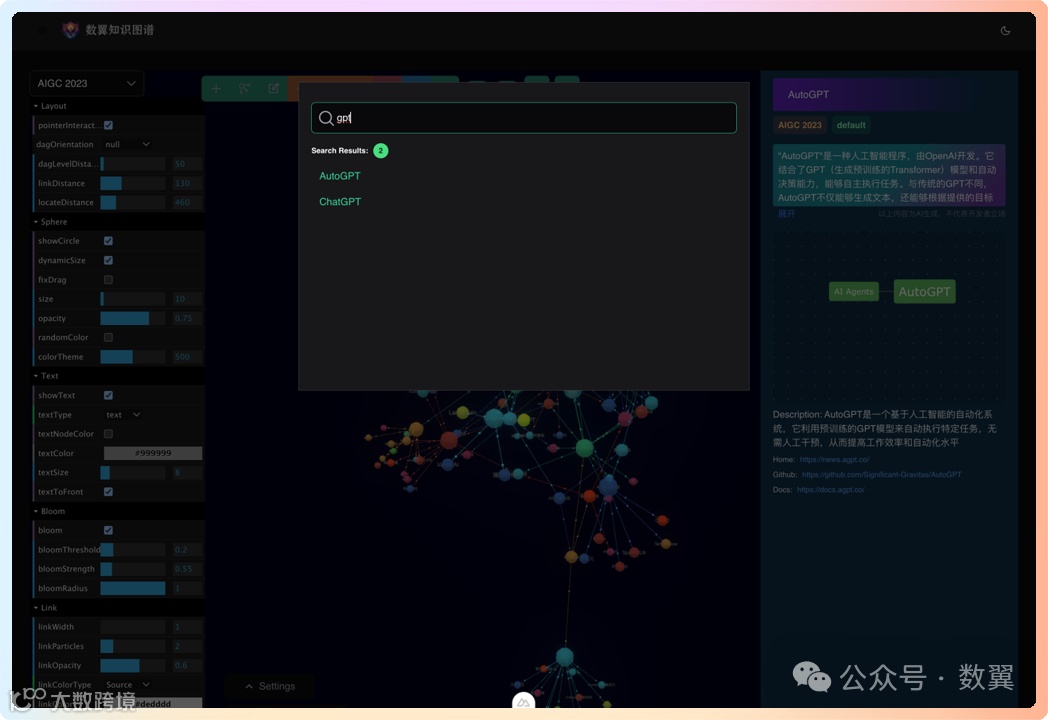
Task: Enable the textNodeColor checkbox
Action: point(108,434)
